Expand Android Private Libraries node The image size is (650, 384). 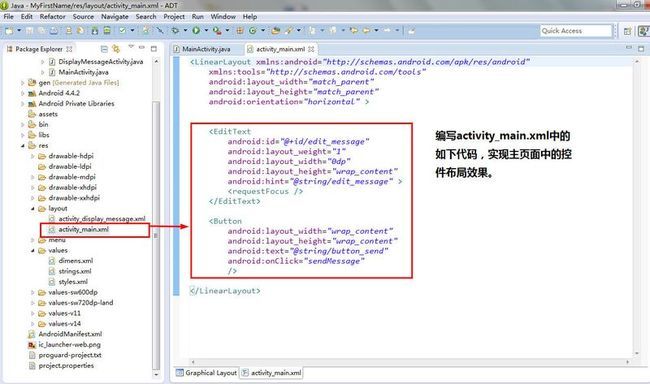click(23, 104)
